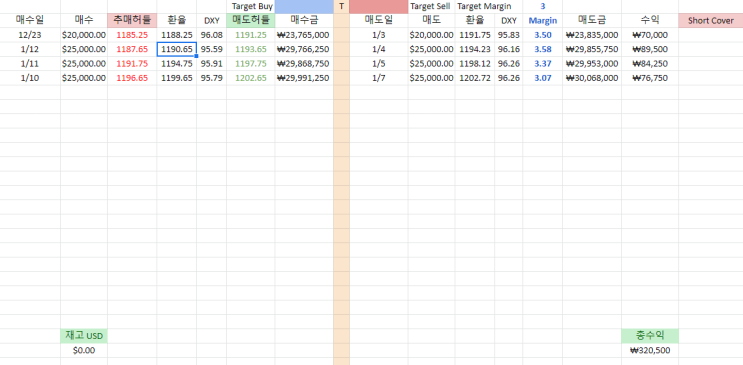The width and height of the screenshot is (743, 365).
Task: Select DXY value 95.91
Action: tap(211, 64)
